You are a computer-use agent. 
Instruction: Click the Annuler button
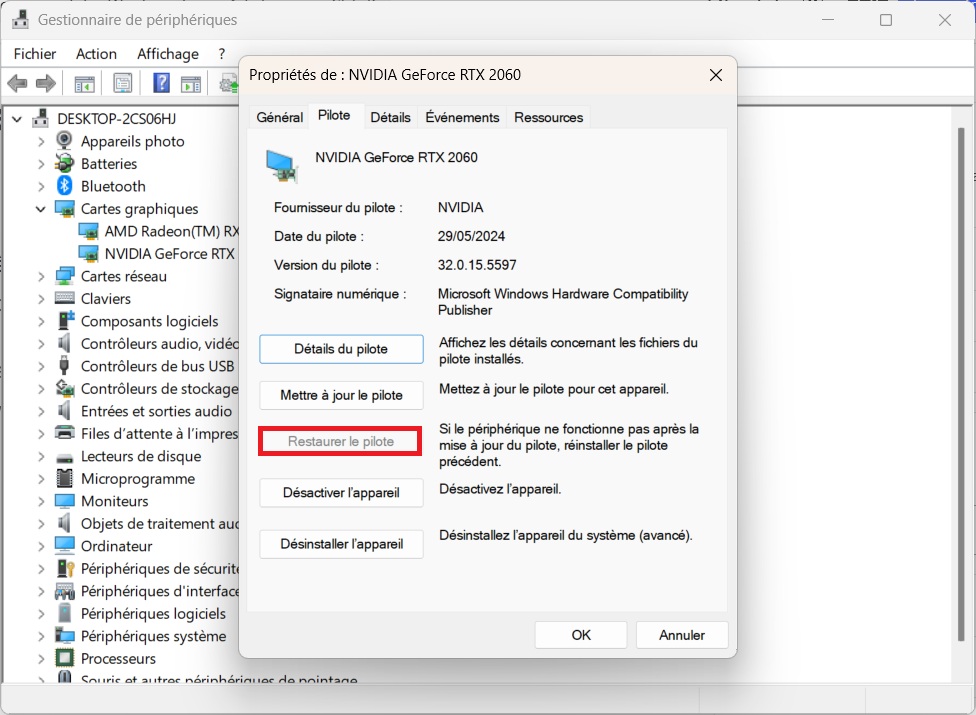[682, 635]
